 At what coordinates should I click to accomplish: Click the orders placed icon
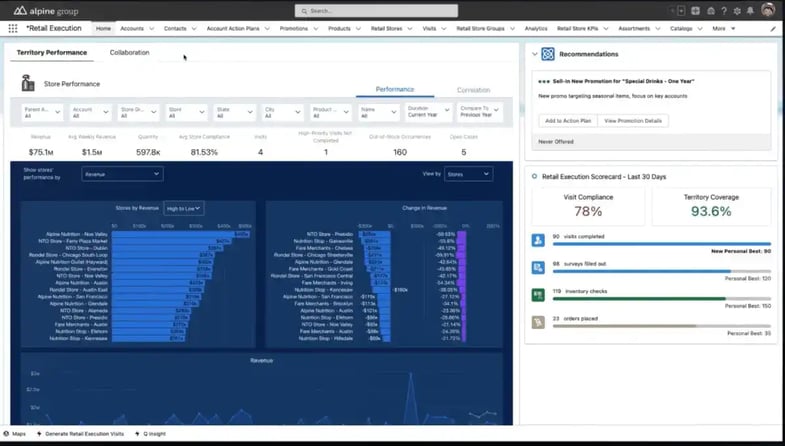538,322
